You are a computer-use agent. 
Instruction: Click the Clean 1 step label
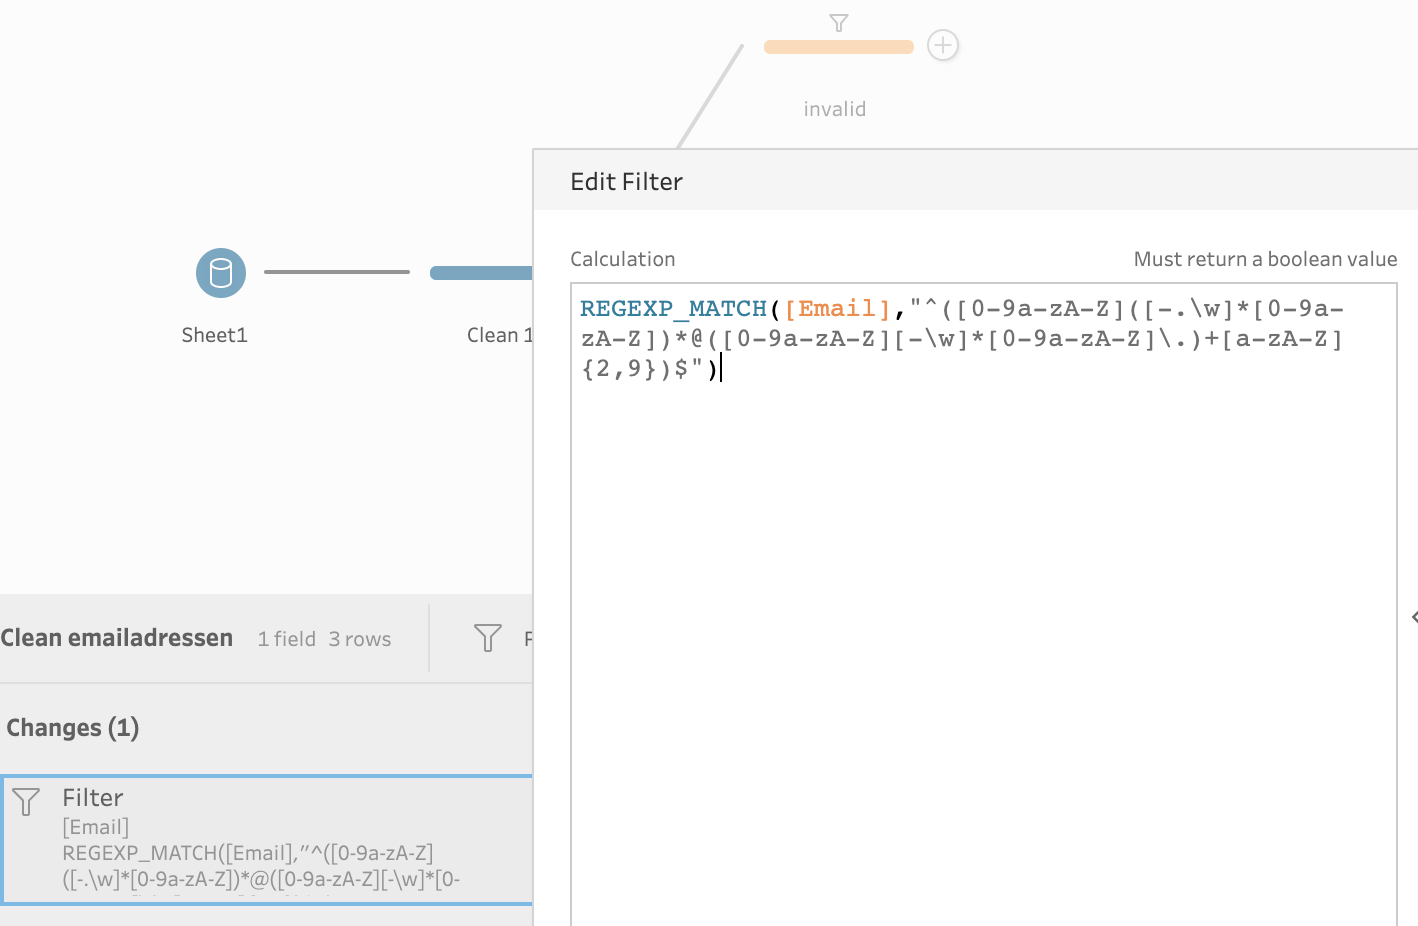[499, 335]
